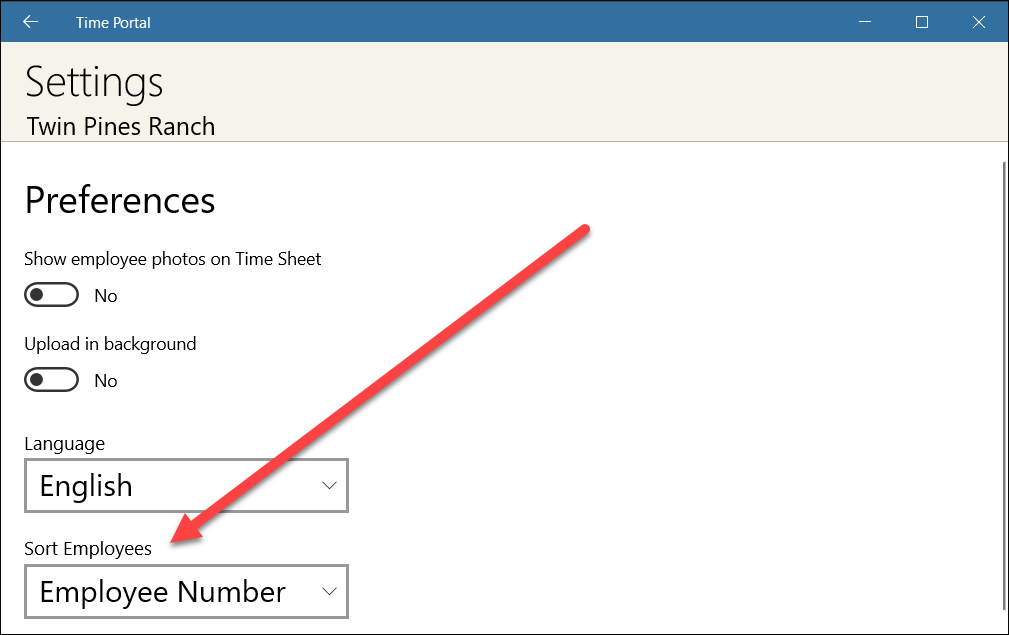Open the Language dropdown showing English

[x=187, y=486]
